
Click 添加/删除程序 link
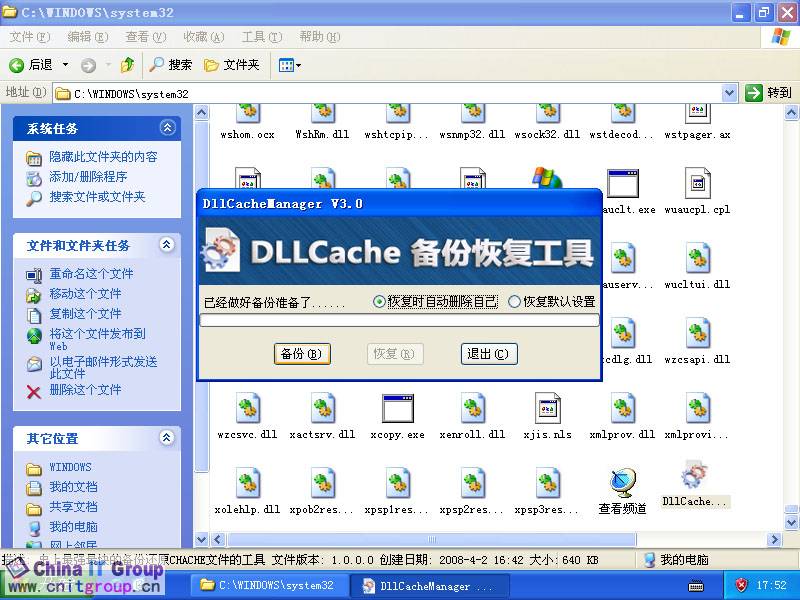(x=88, y=177)
